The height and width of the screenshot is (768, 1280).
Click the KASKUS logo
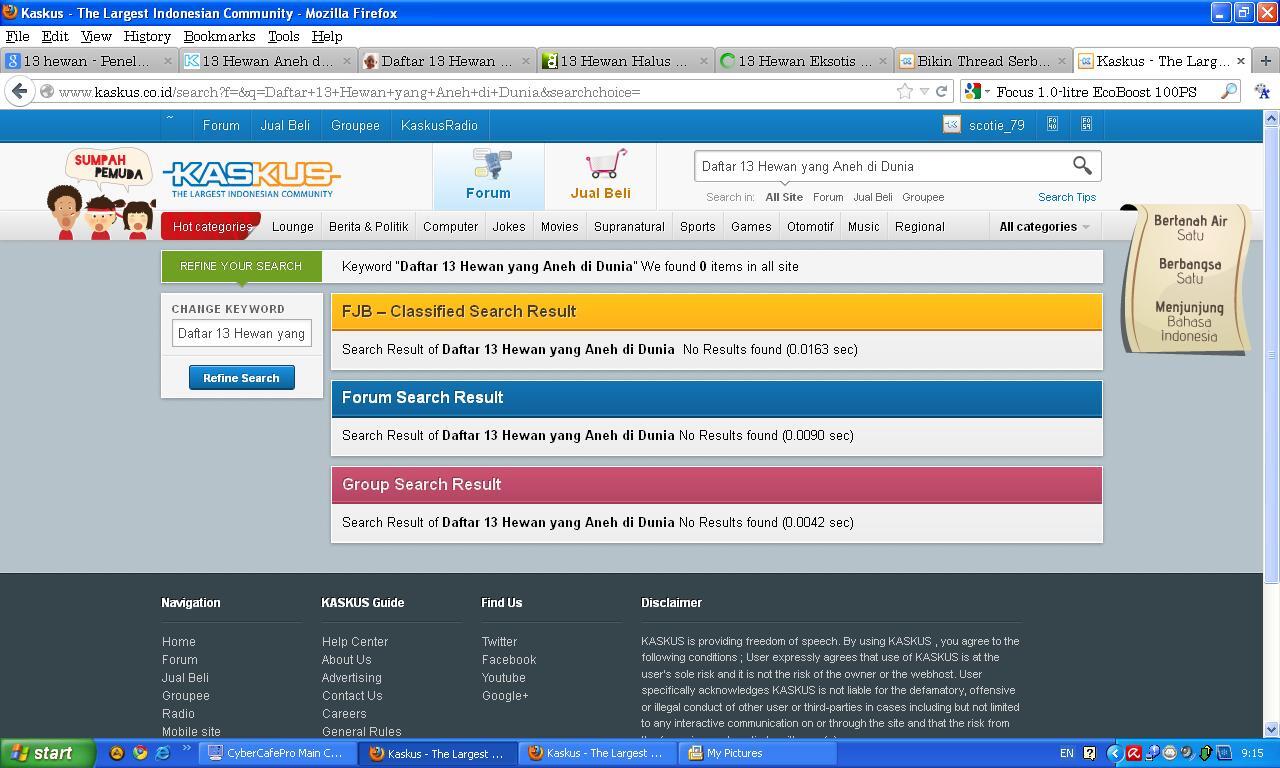pos(251,179)
